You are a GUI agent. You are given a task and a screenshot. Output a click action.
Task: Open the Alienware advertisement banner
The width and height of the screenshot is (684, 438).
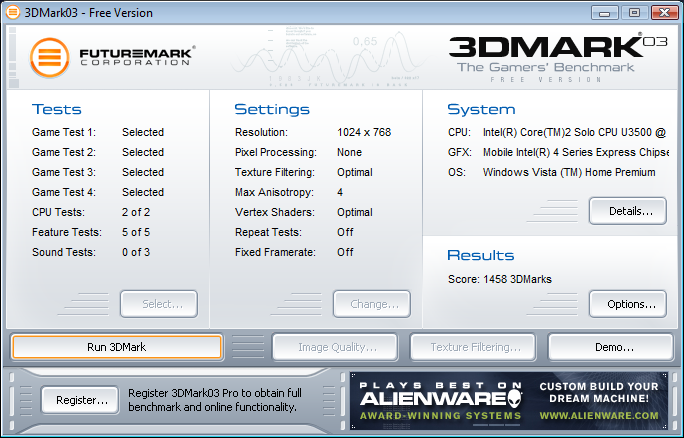coord(509,401)
